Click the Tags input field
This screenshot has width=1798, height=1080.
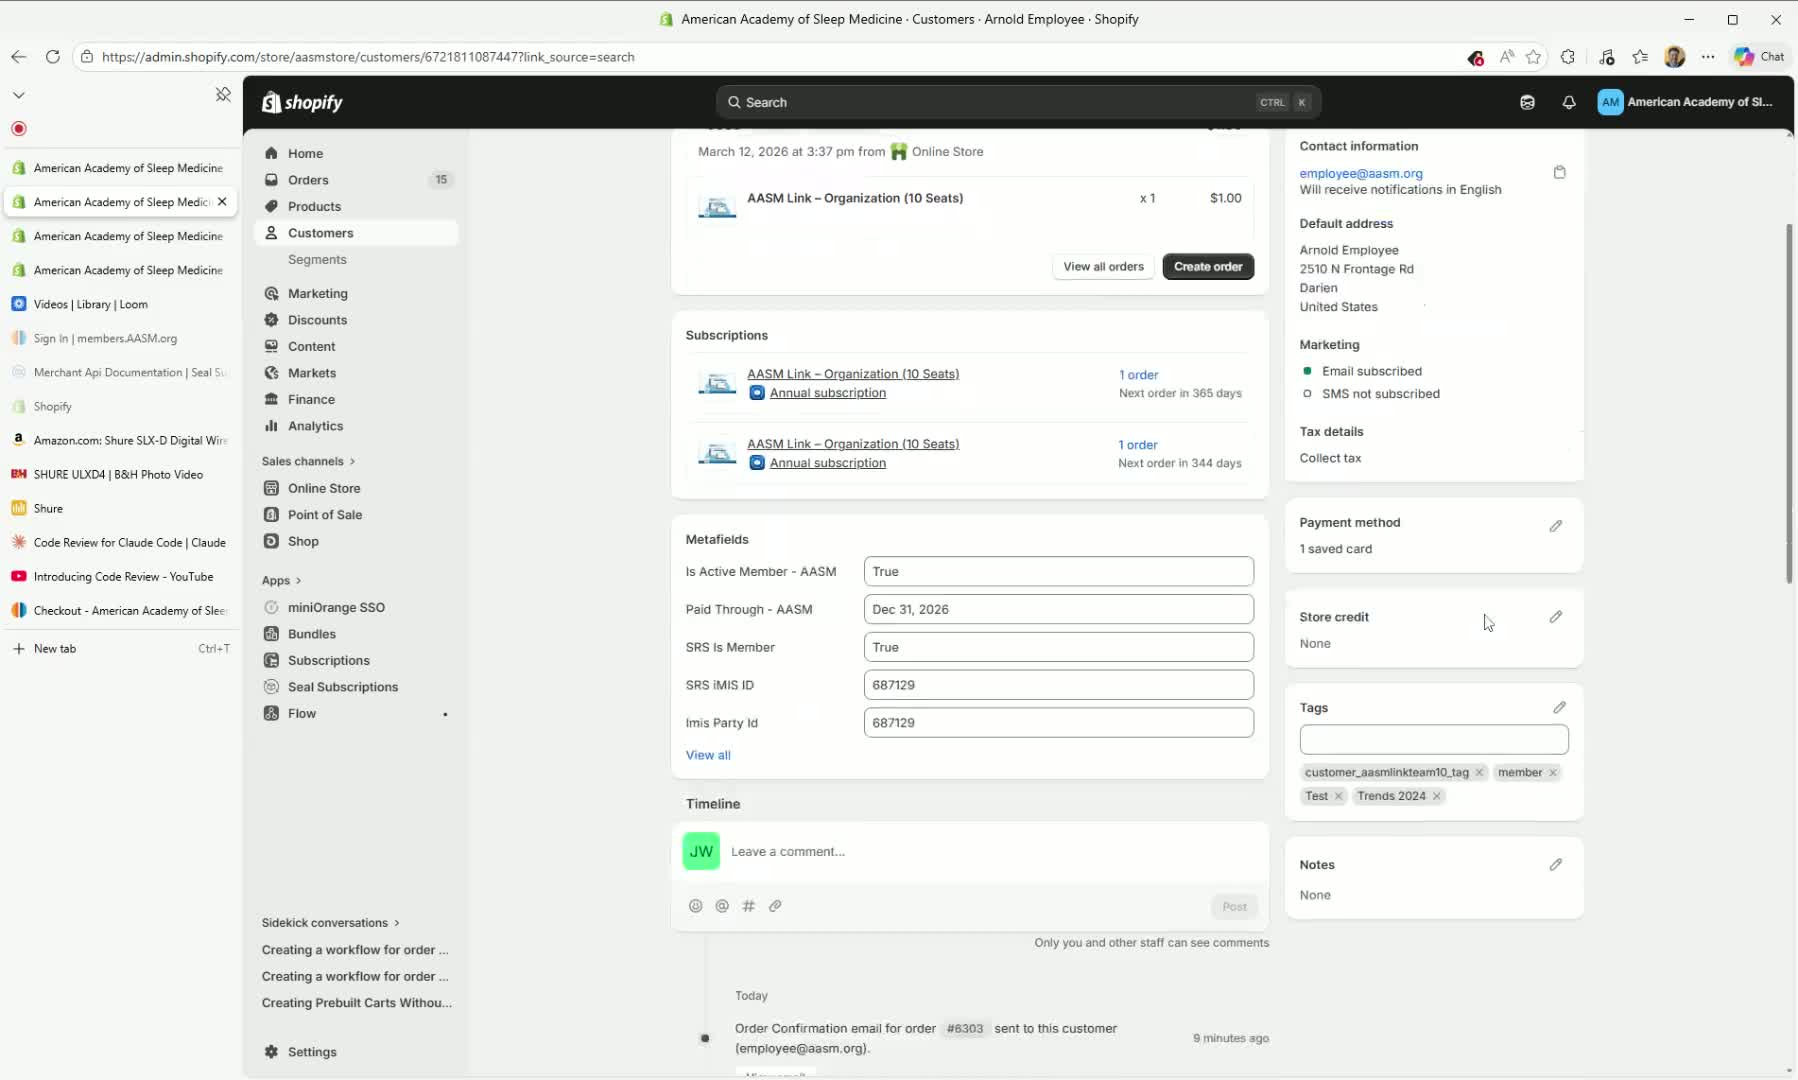(1434, 740)
